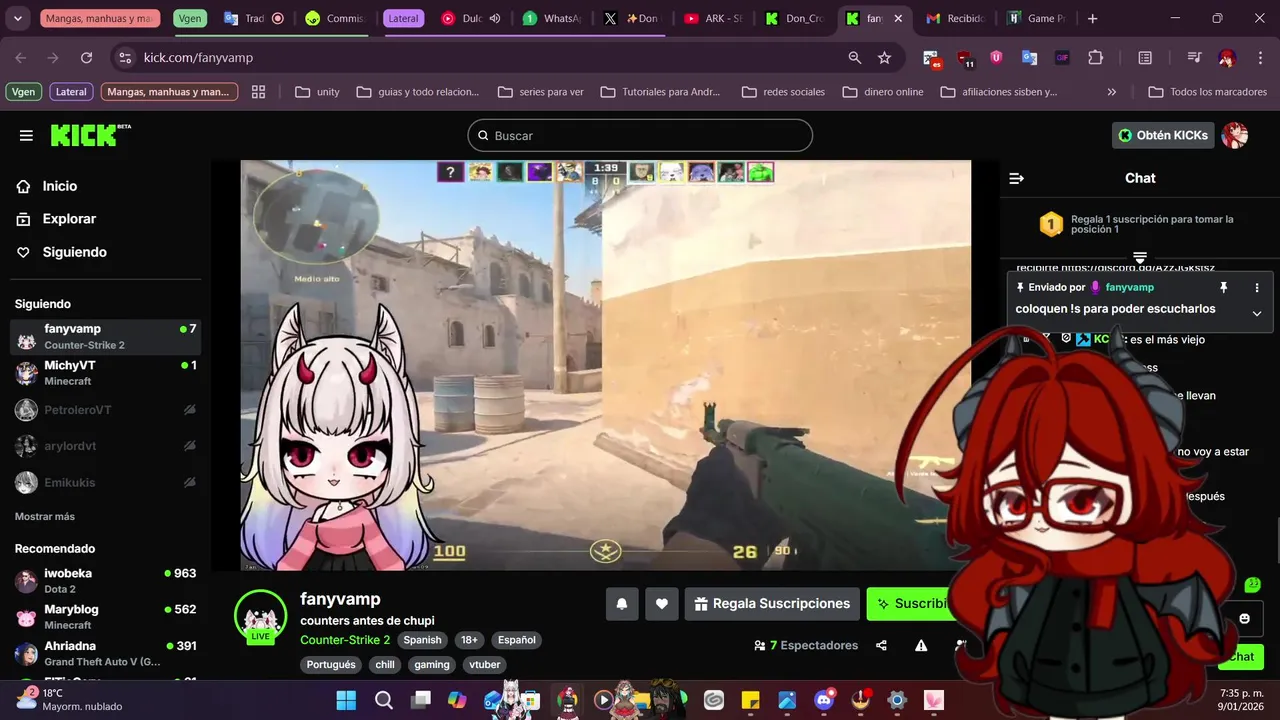Toggle stream notifications bell
This screenshot has width=1280, height=720.
pyautogui.click(x=622, y=604)
